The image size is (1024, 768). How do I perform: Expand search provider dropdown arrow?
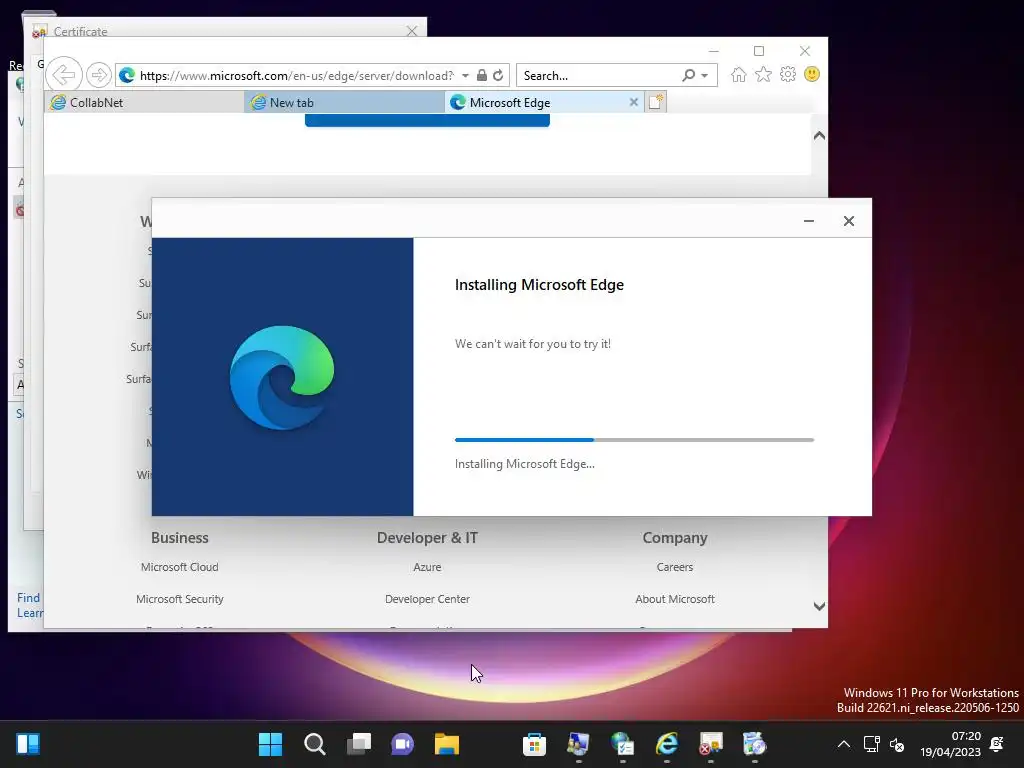[705, 76]
